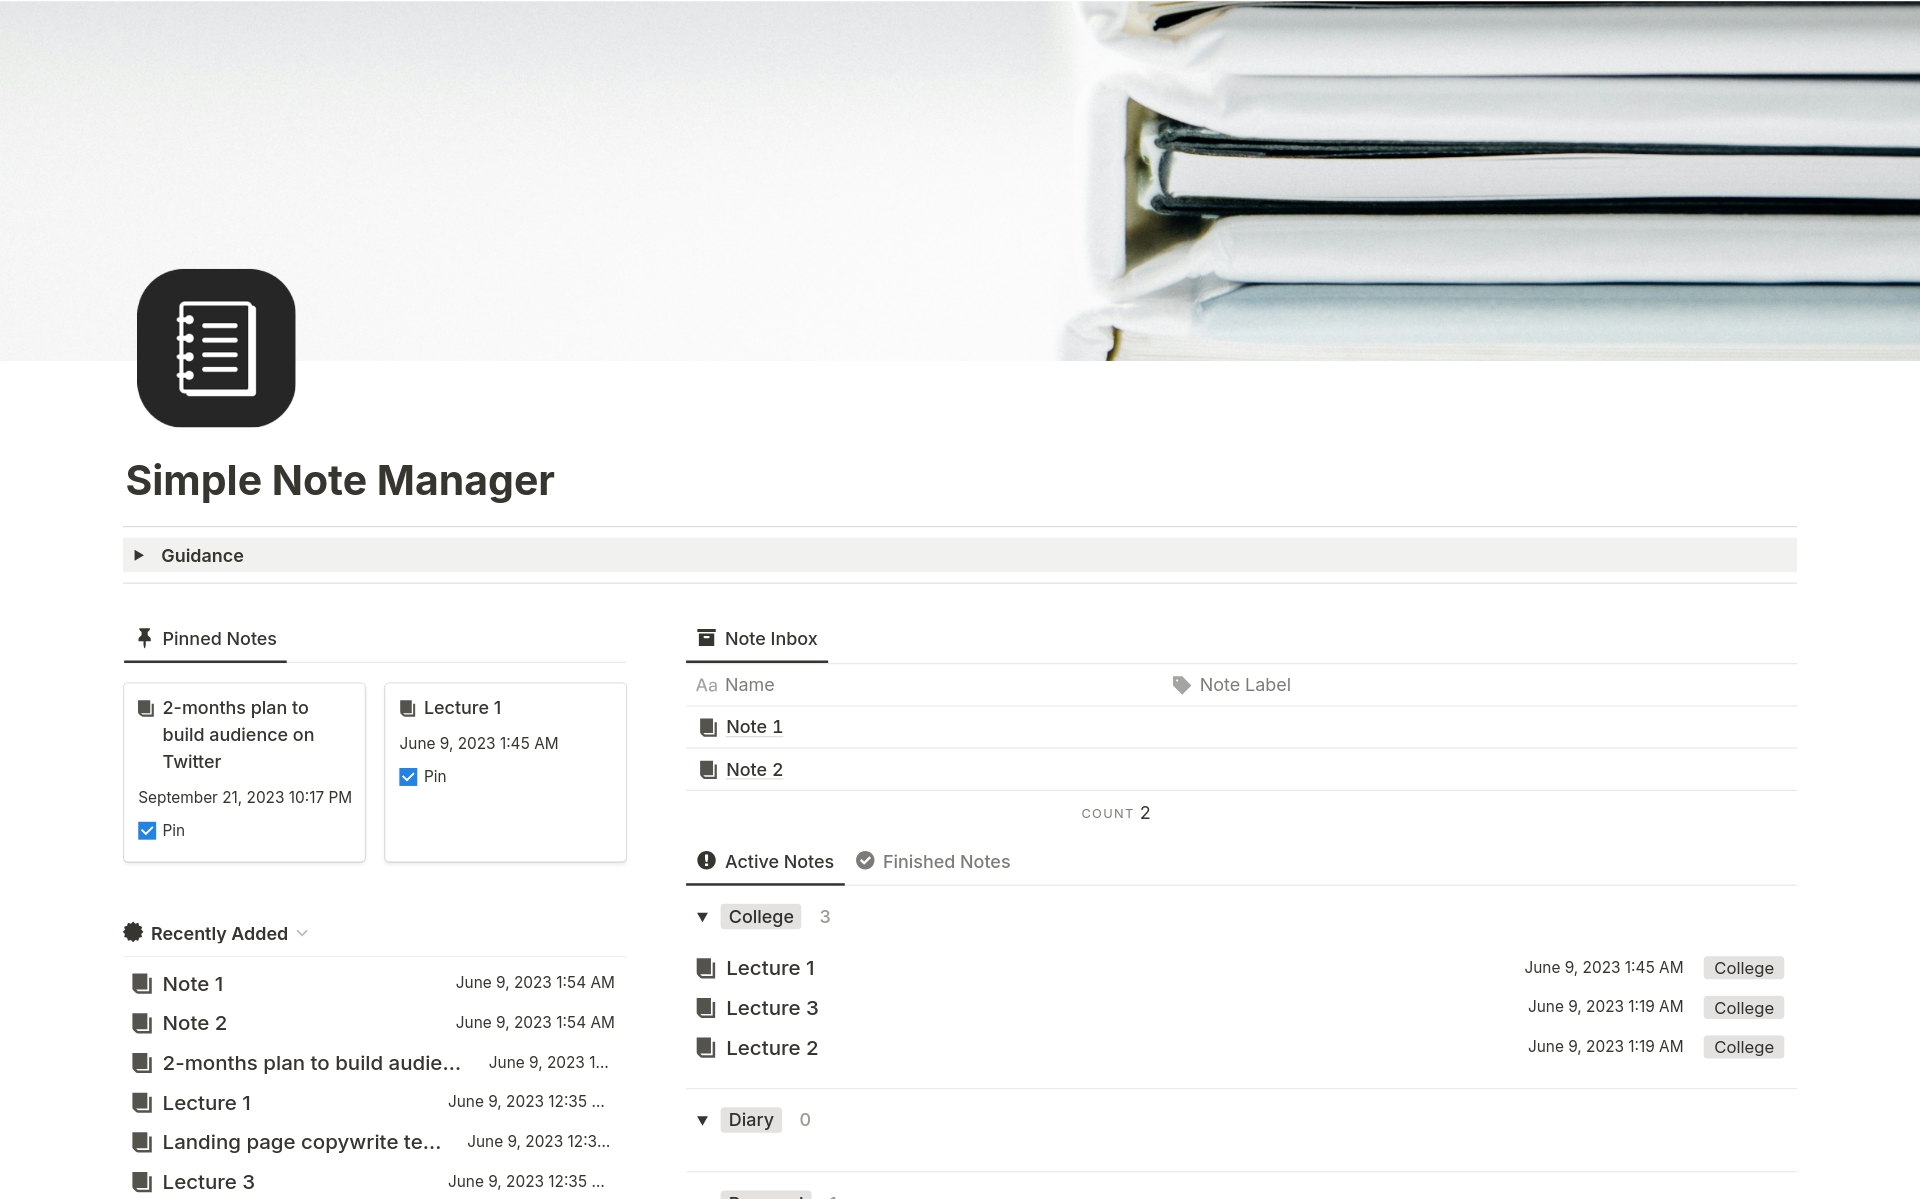Click the Active Notes warning icon
1920x1199 pixels.
pos(704,861)
